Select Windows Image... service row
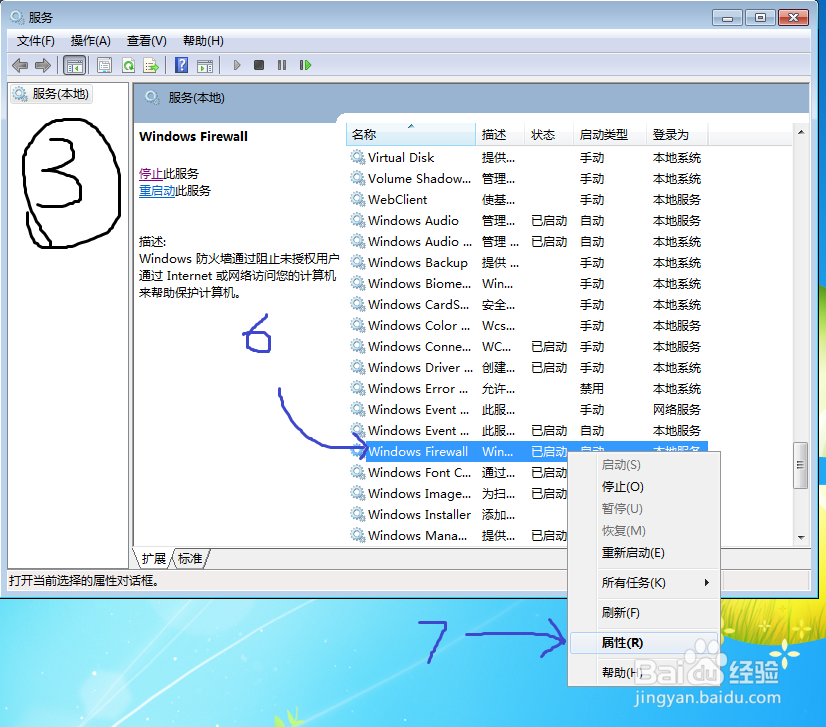The height and width of the screenshot is (727, 826). [458, 494]
